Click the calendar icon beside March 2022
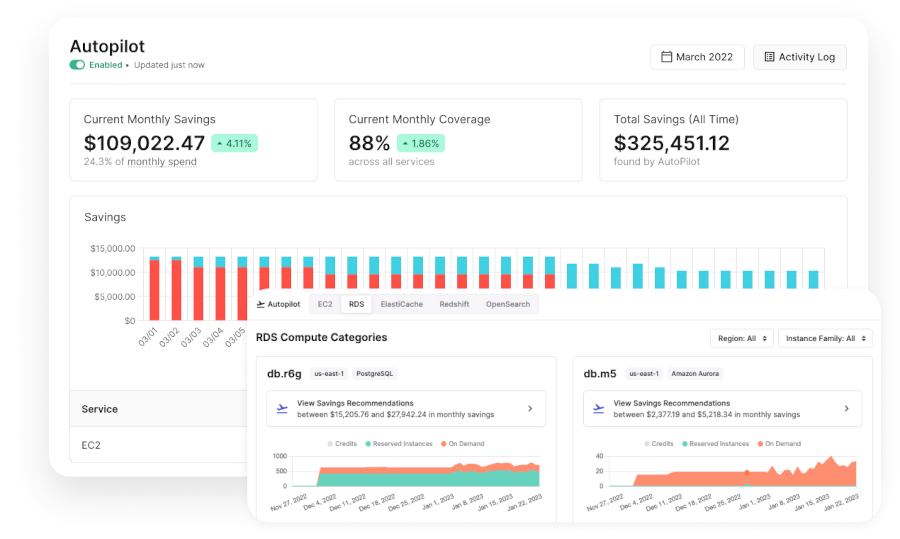This screenshot has width=900, height=539. (666, 57)
